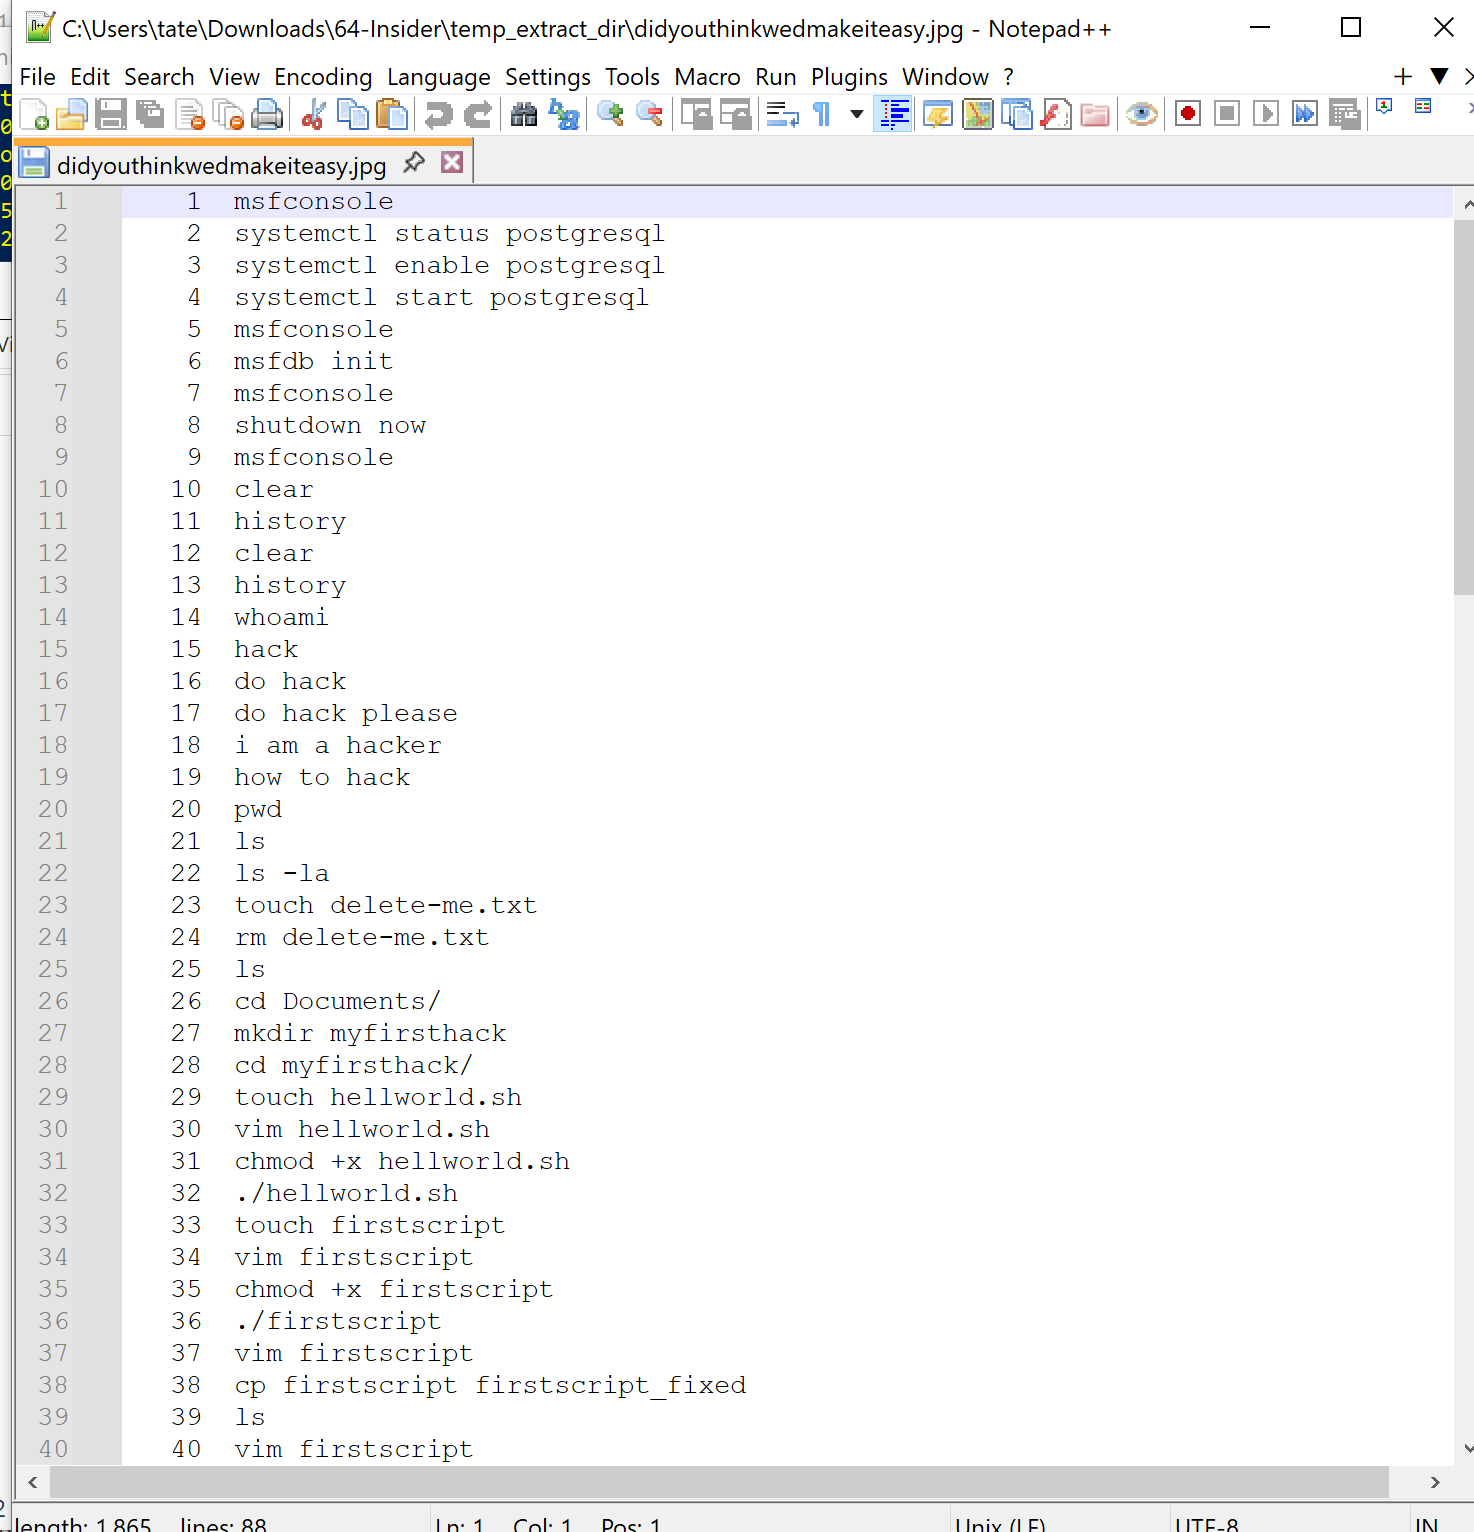Click the New file toolbar icon

[34, 115]
